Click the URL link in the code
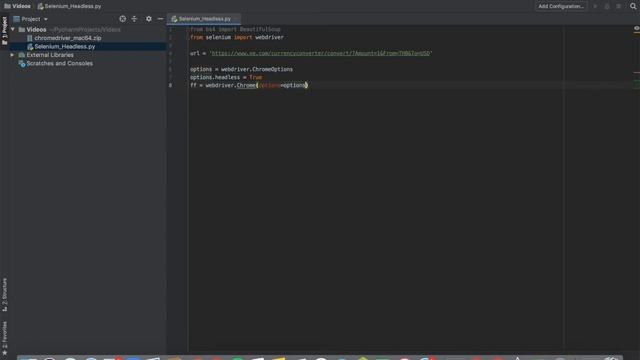640x360 pixels. pyautogui.click(x=320, y=53)
